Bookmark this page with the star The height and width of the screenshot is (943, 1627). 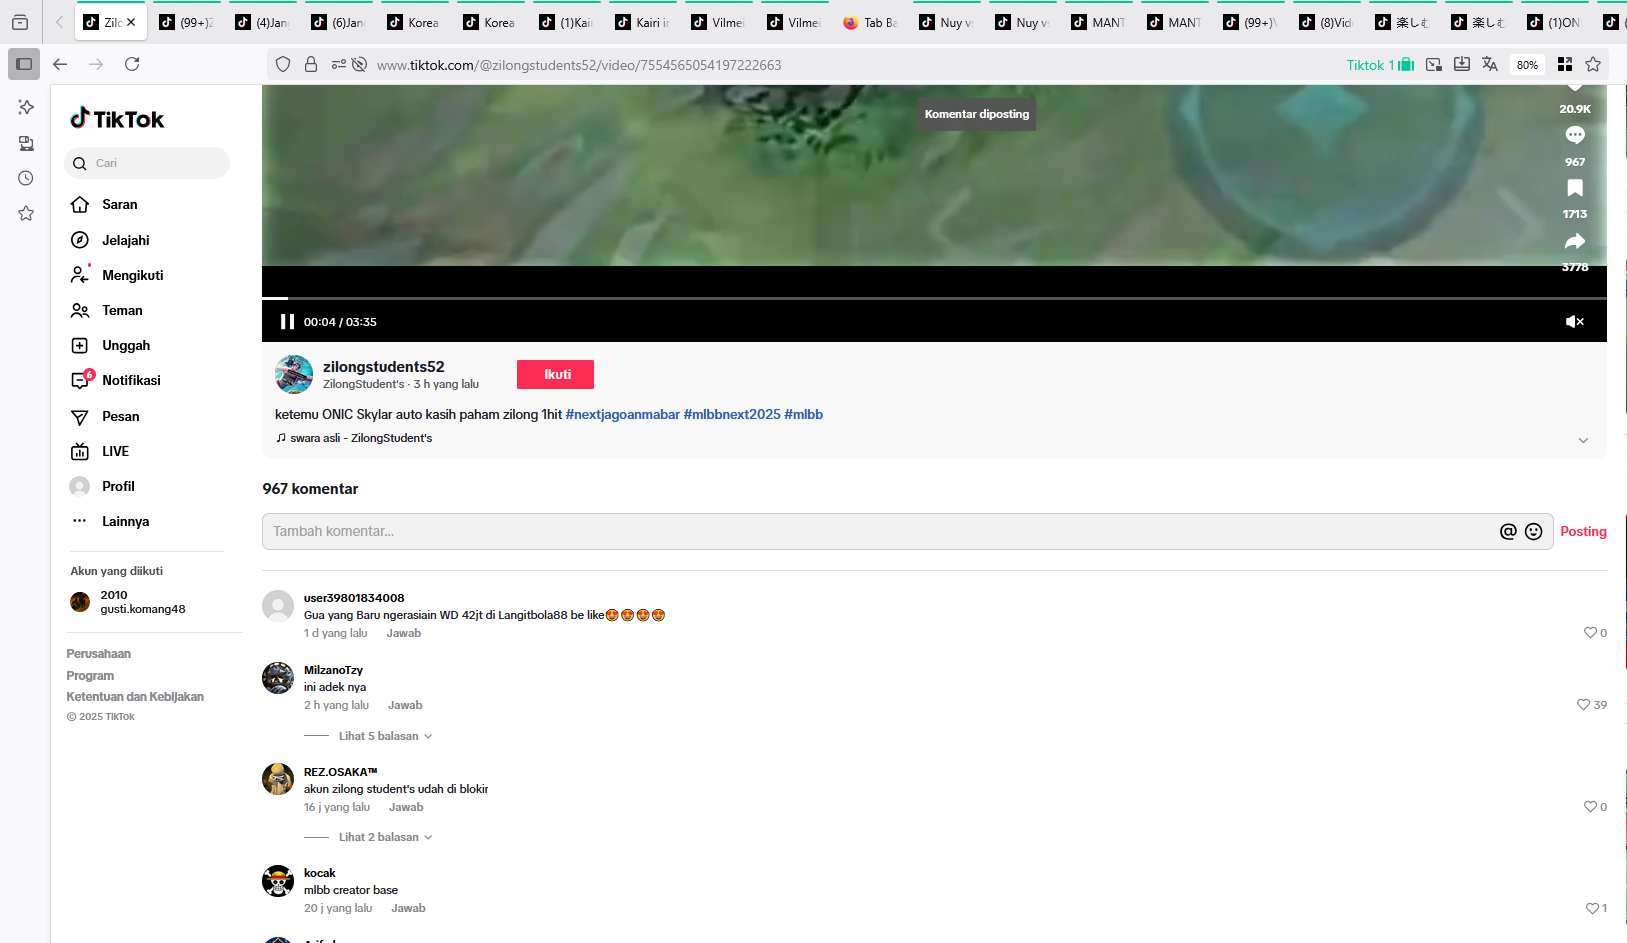click(x=1593, y=64)
